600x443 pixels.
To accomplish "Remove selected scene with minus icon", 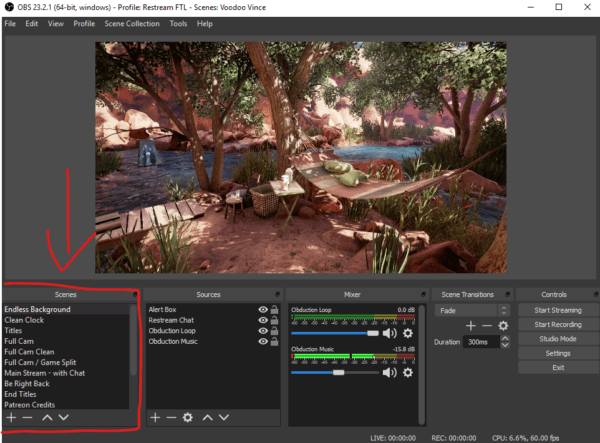I will click(27, 417).
